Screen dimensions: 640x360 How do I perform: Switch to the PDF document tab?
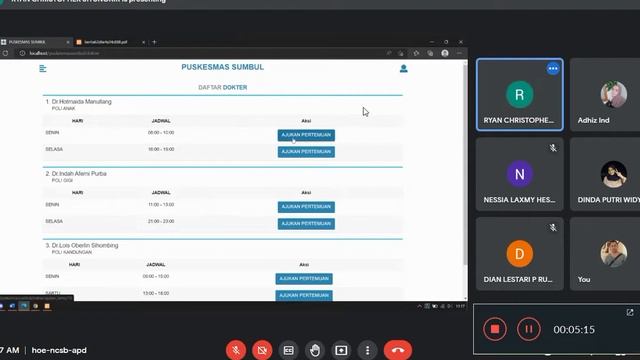tap(110, 42)
